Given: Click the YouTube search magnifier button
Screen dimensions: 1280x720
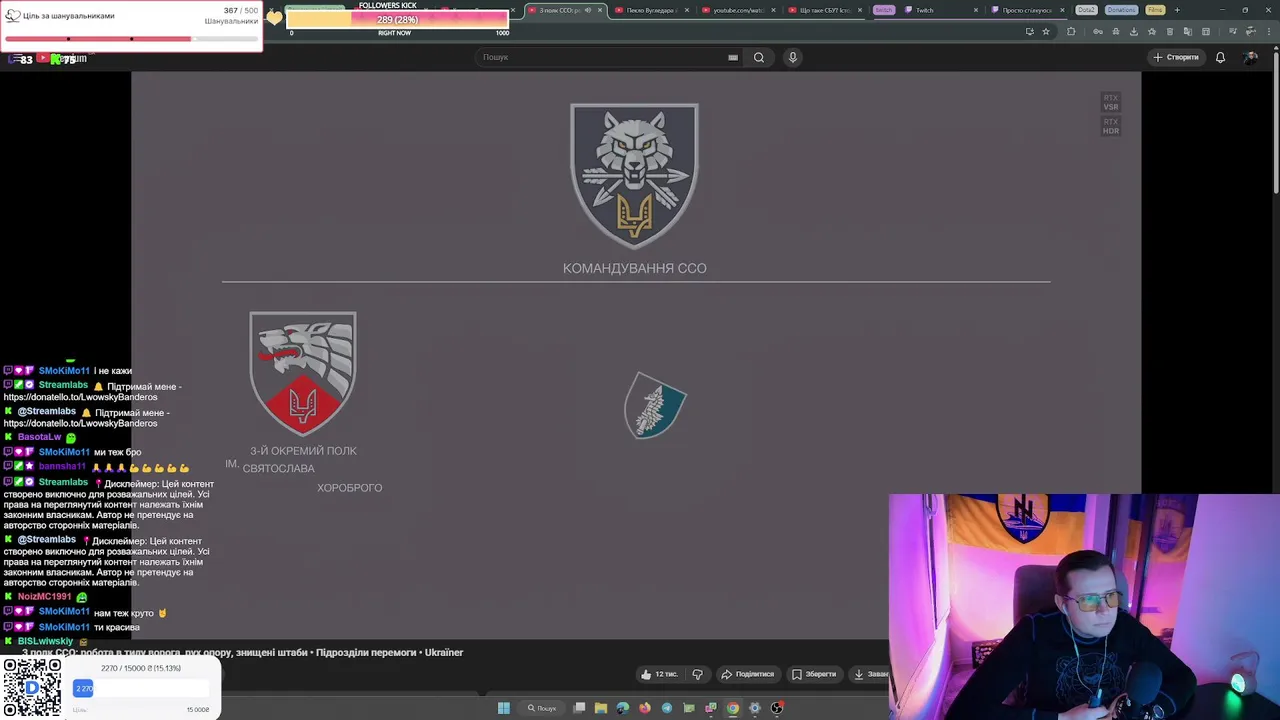Looking at the screenshot, I should coord(759,57).
